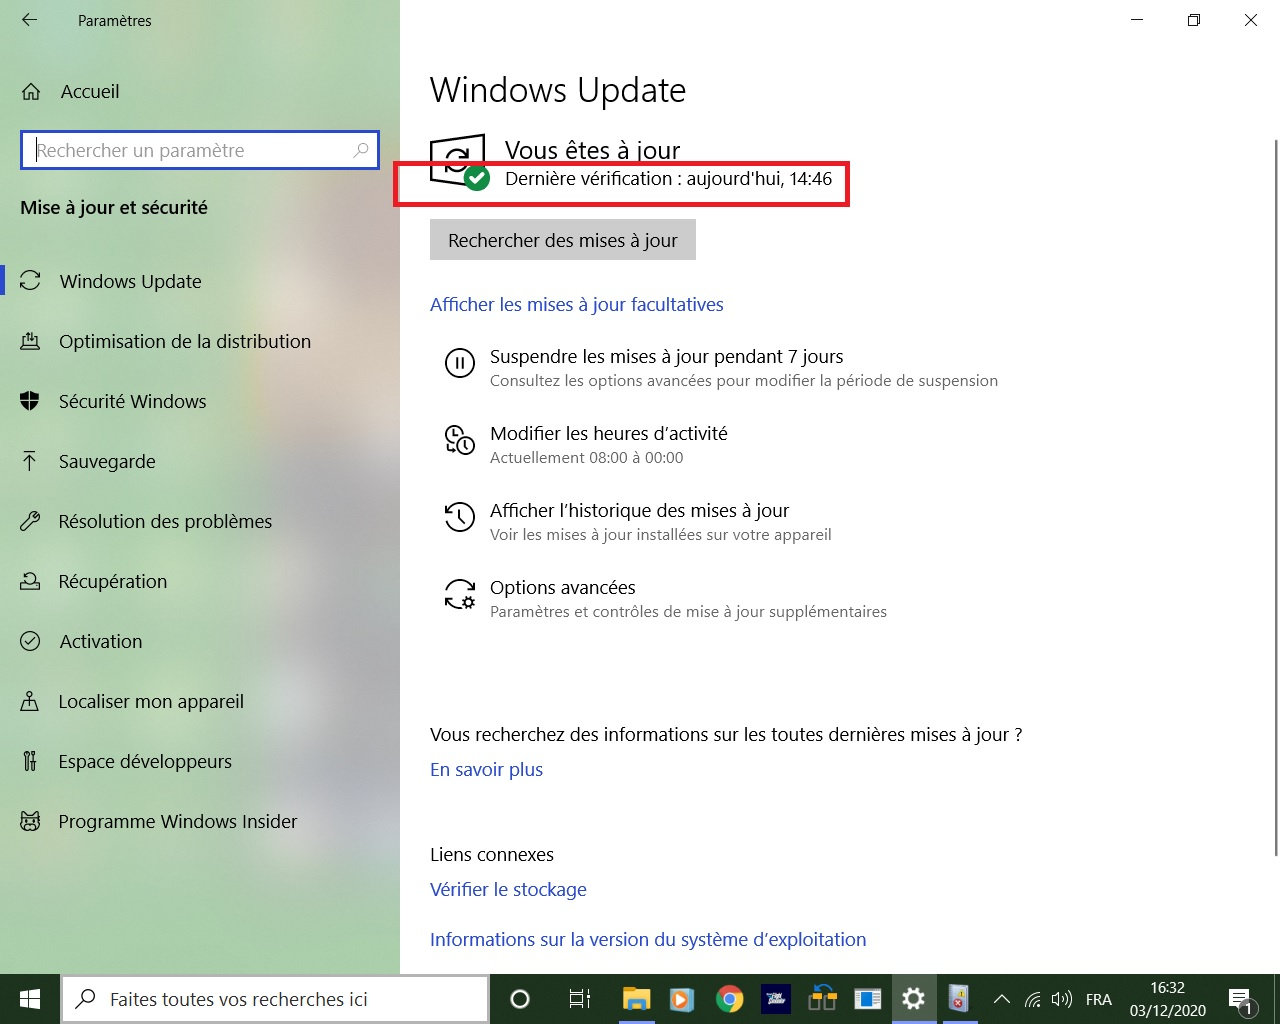The width and height of the screenshot is (1280, 1024).
Task: Click the Settings gear in the taskbar
Action: click(x=913, y=999)
